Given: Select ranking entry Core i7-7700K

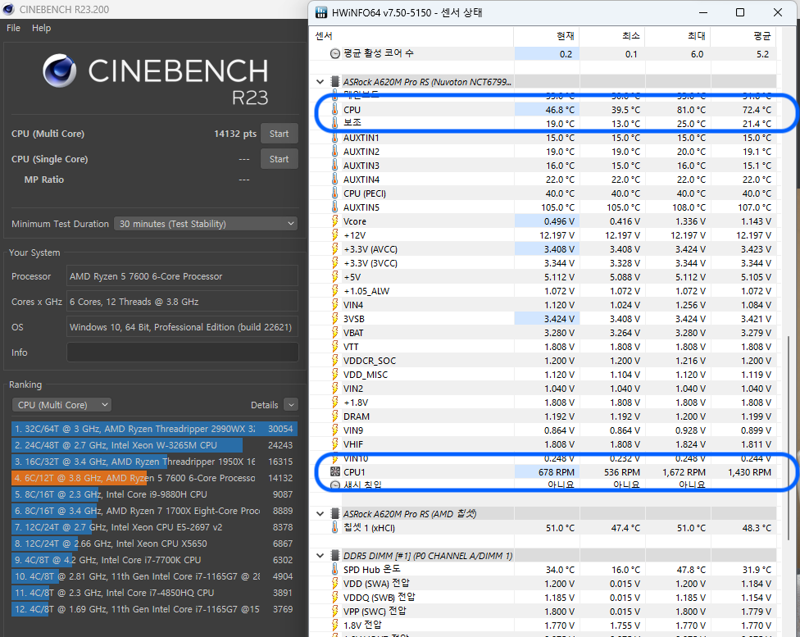Looking at the screenshot, I should [x=154, y=559].
